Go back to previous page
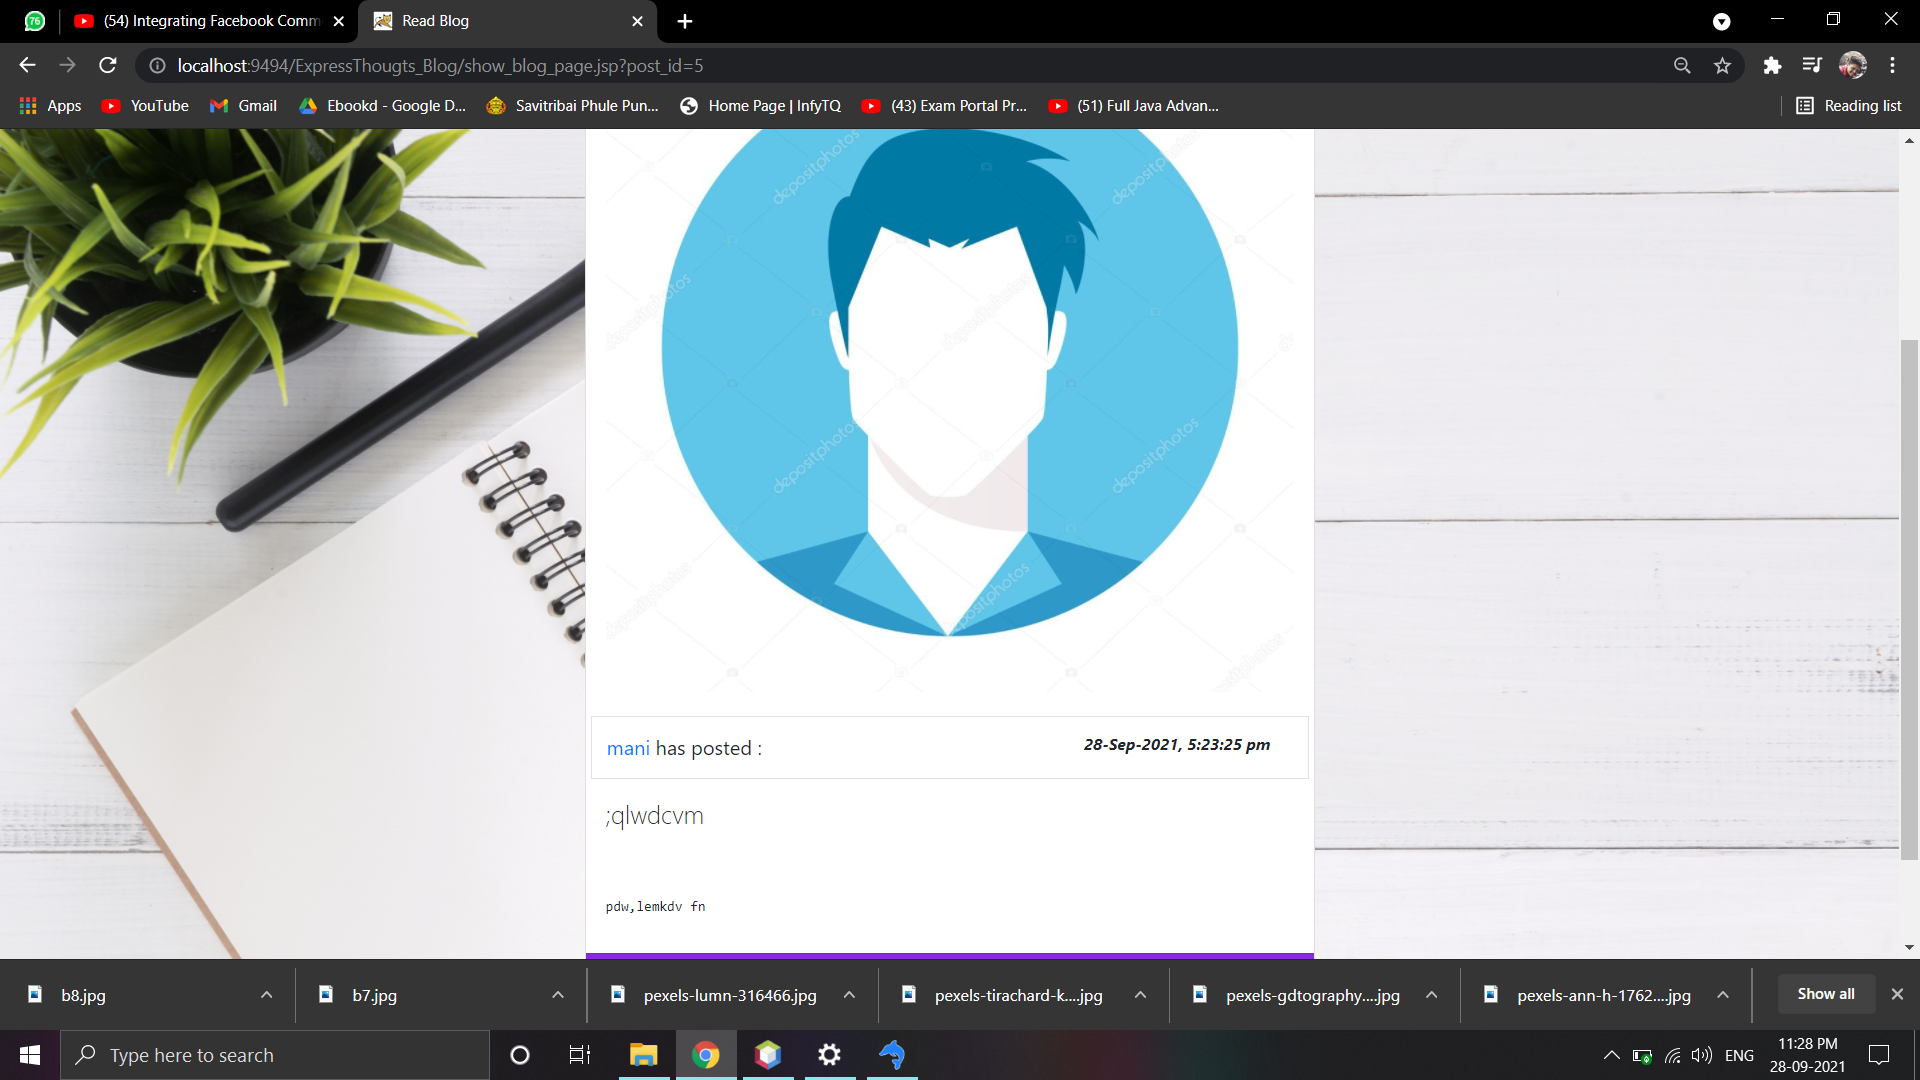1920x1080 pixels. [x=27, y=66]
